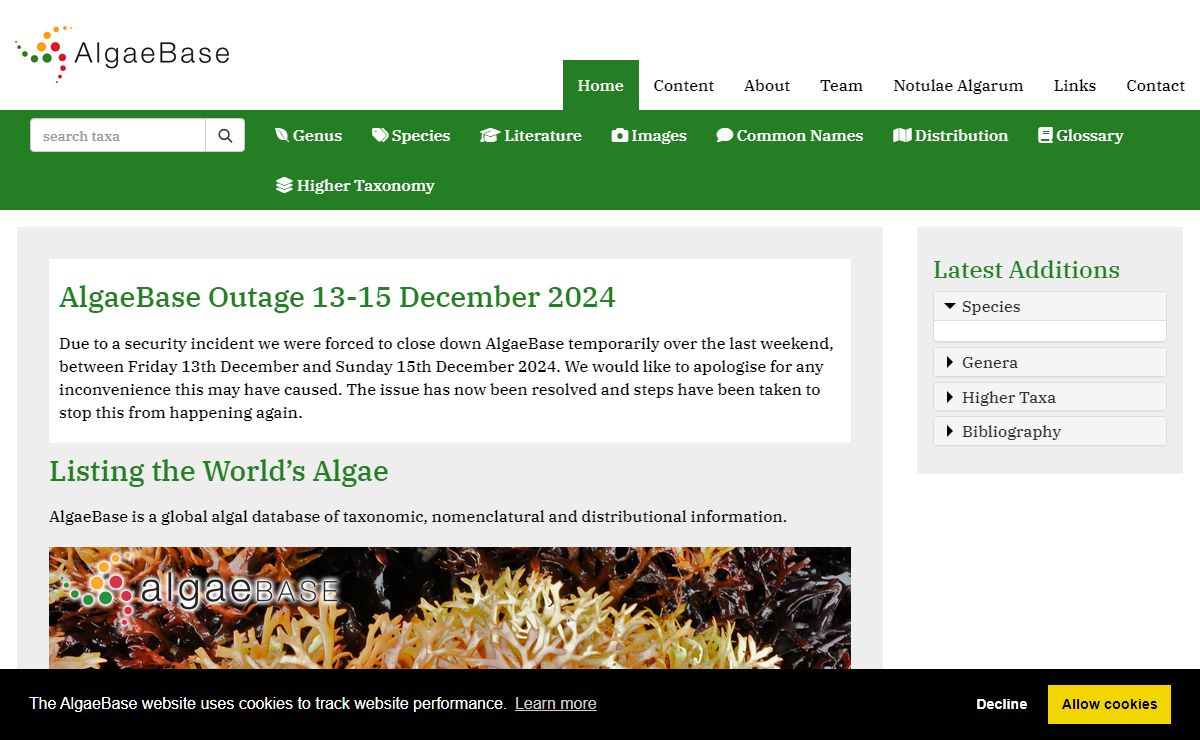Click the book icon beside Glossary
The image size is (1200, 740).
pos(1046,135)
